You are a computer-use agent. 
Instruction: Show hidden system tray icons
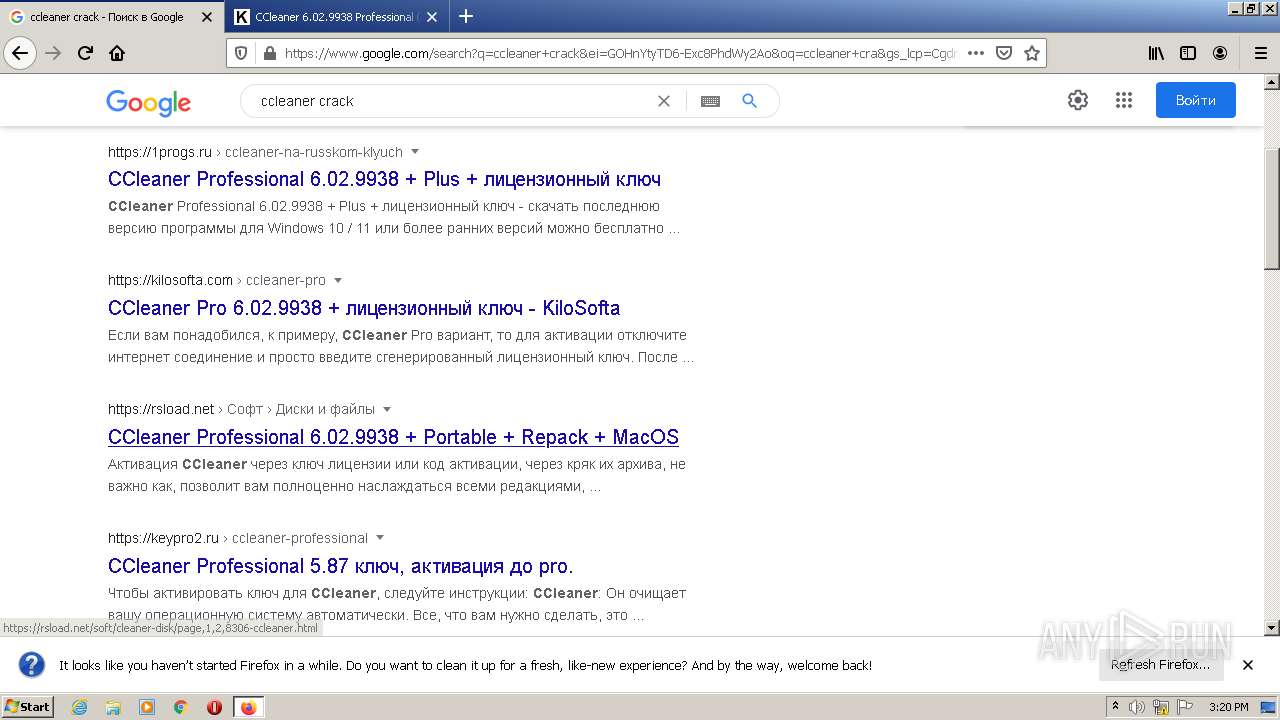pos(1115,707)
